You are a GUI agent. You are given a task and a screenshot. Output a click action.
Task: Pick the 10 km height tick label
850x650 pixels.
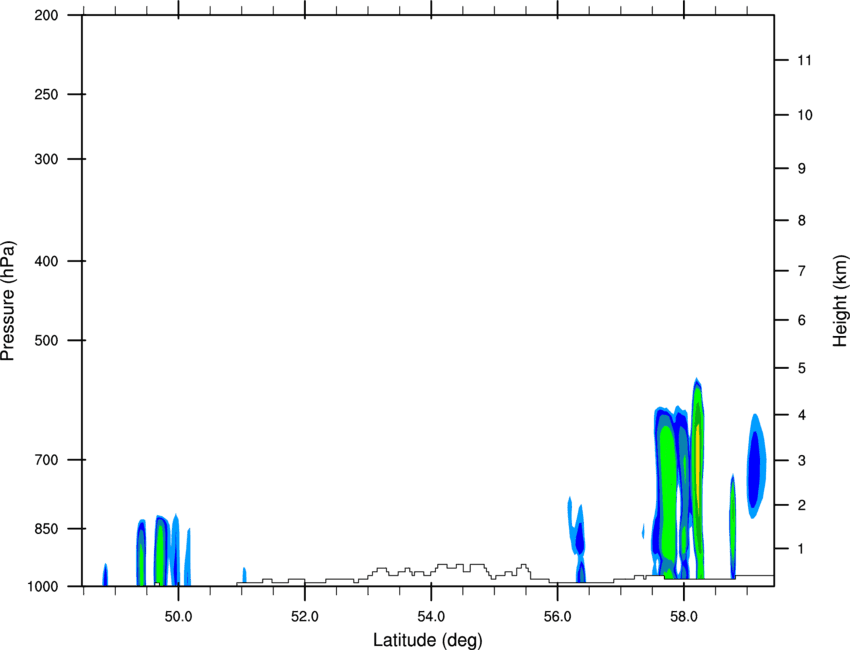804,115
